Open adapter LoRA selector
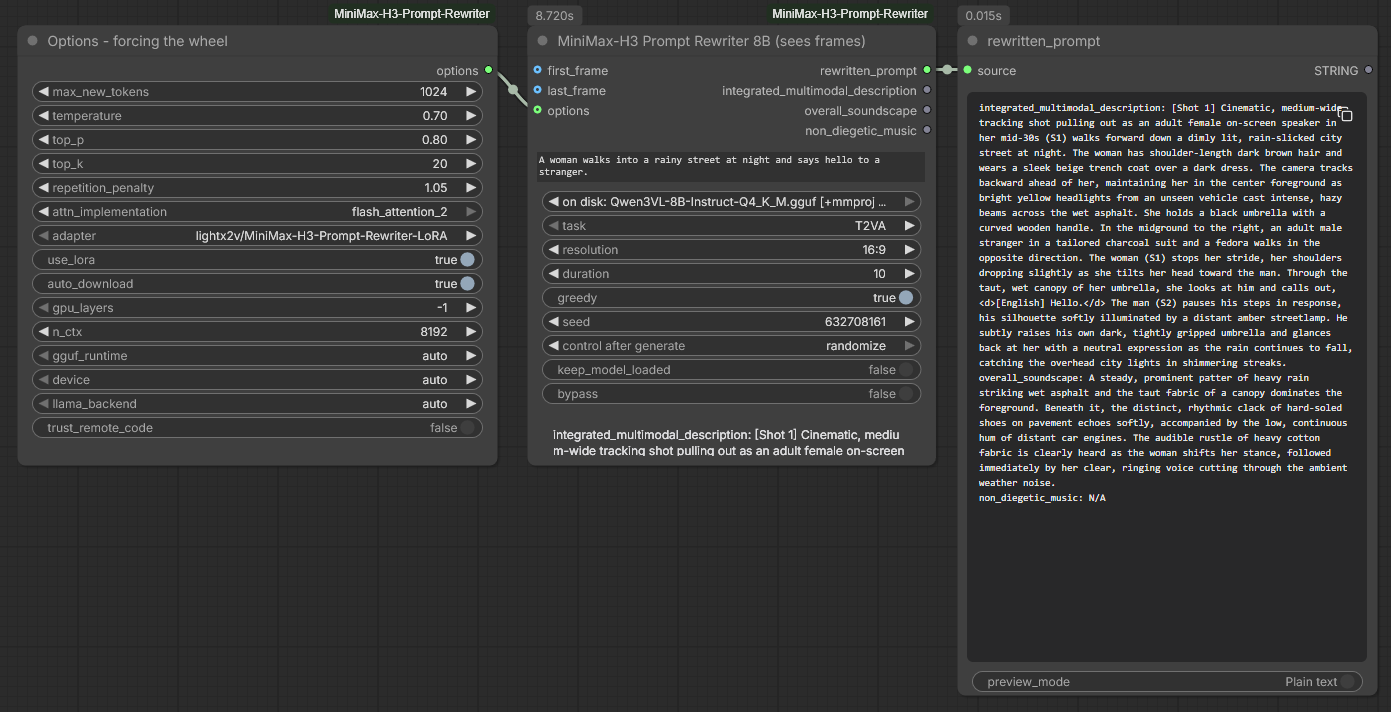Image resolution: width=1391 pixels, height=712 pixels. tap(257, 236)
